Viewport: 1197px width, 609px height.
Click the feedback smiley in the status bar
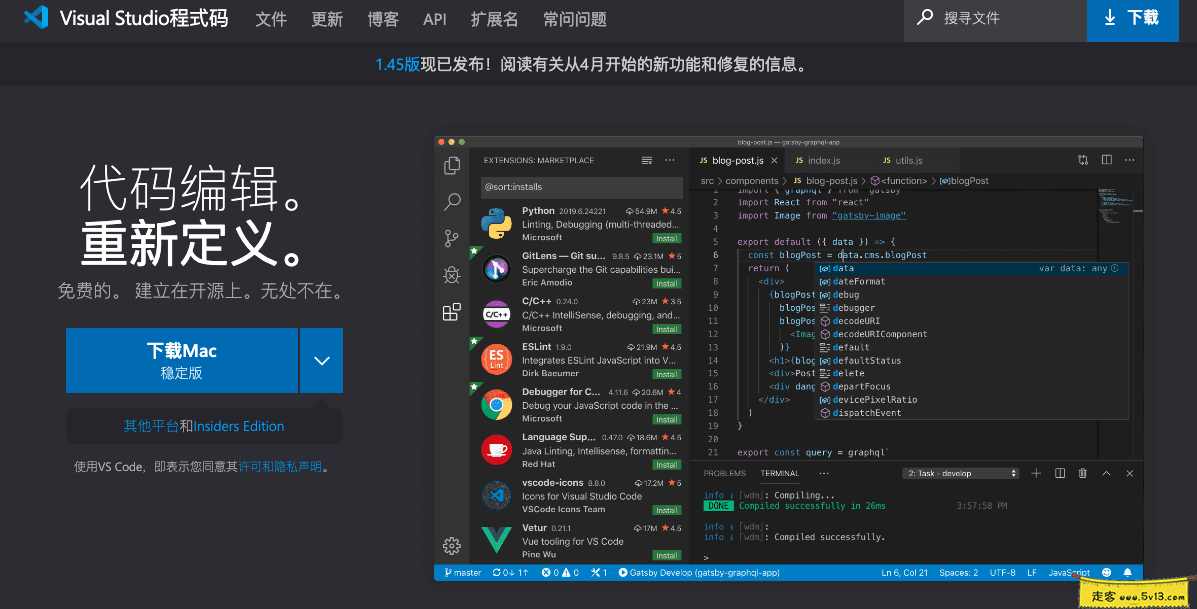[1106, 572]
